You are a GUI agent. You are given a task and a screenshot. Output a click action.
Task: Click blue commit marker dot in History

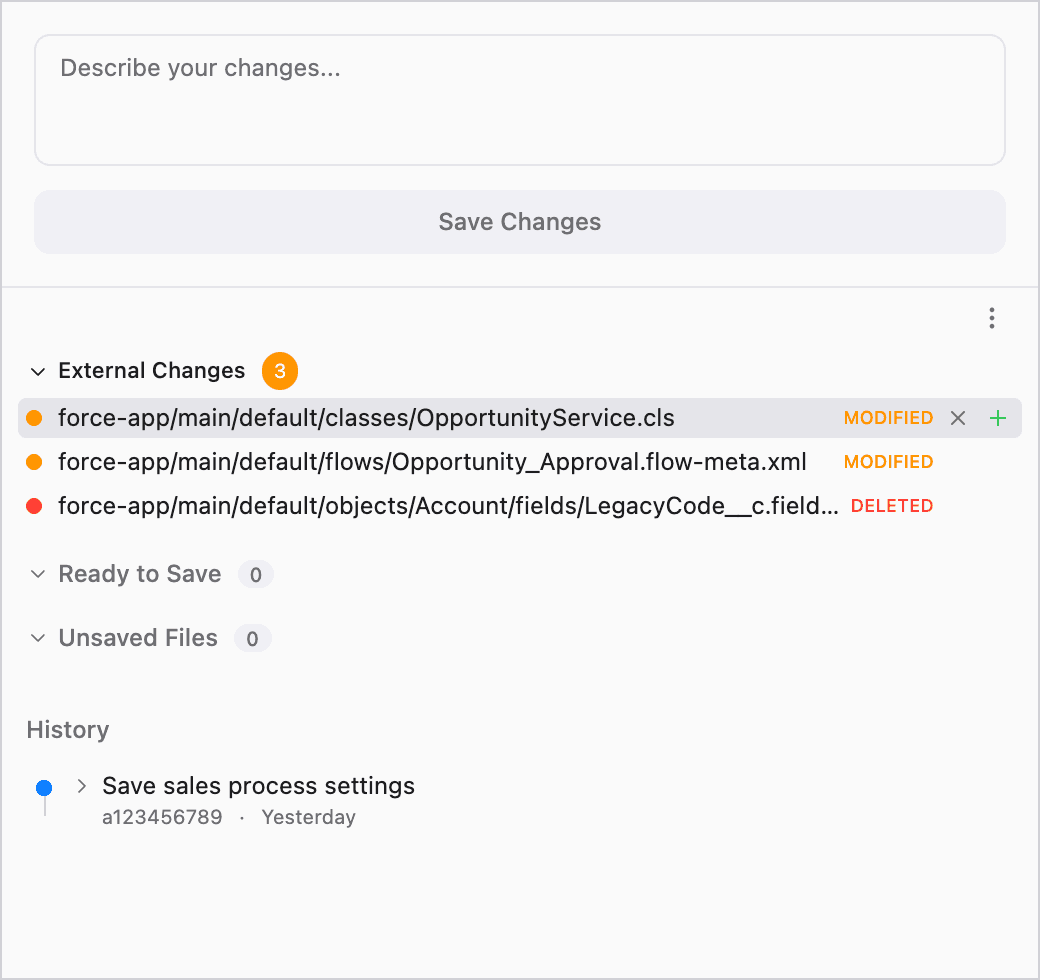[x=44, y=788]
